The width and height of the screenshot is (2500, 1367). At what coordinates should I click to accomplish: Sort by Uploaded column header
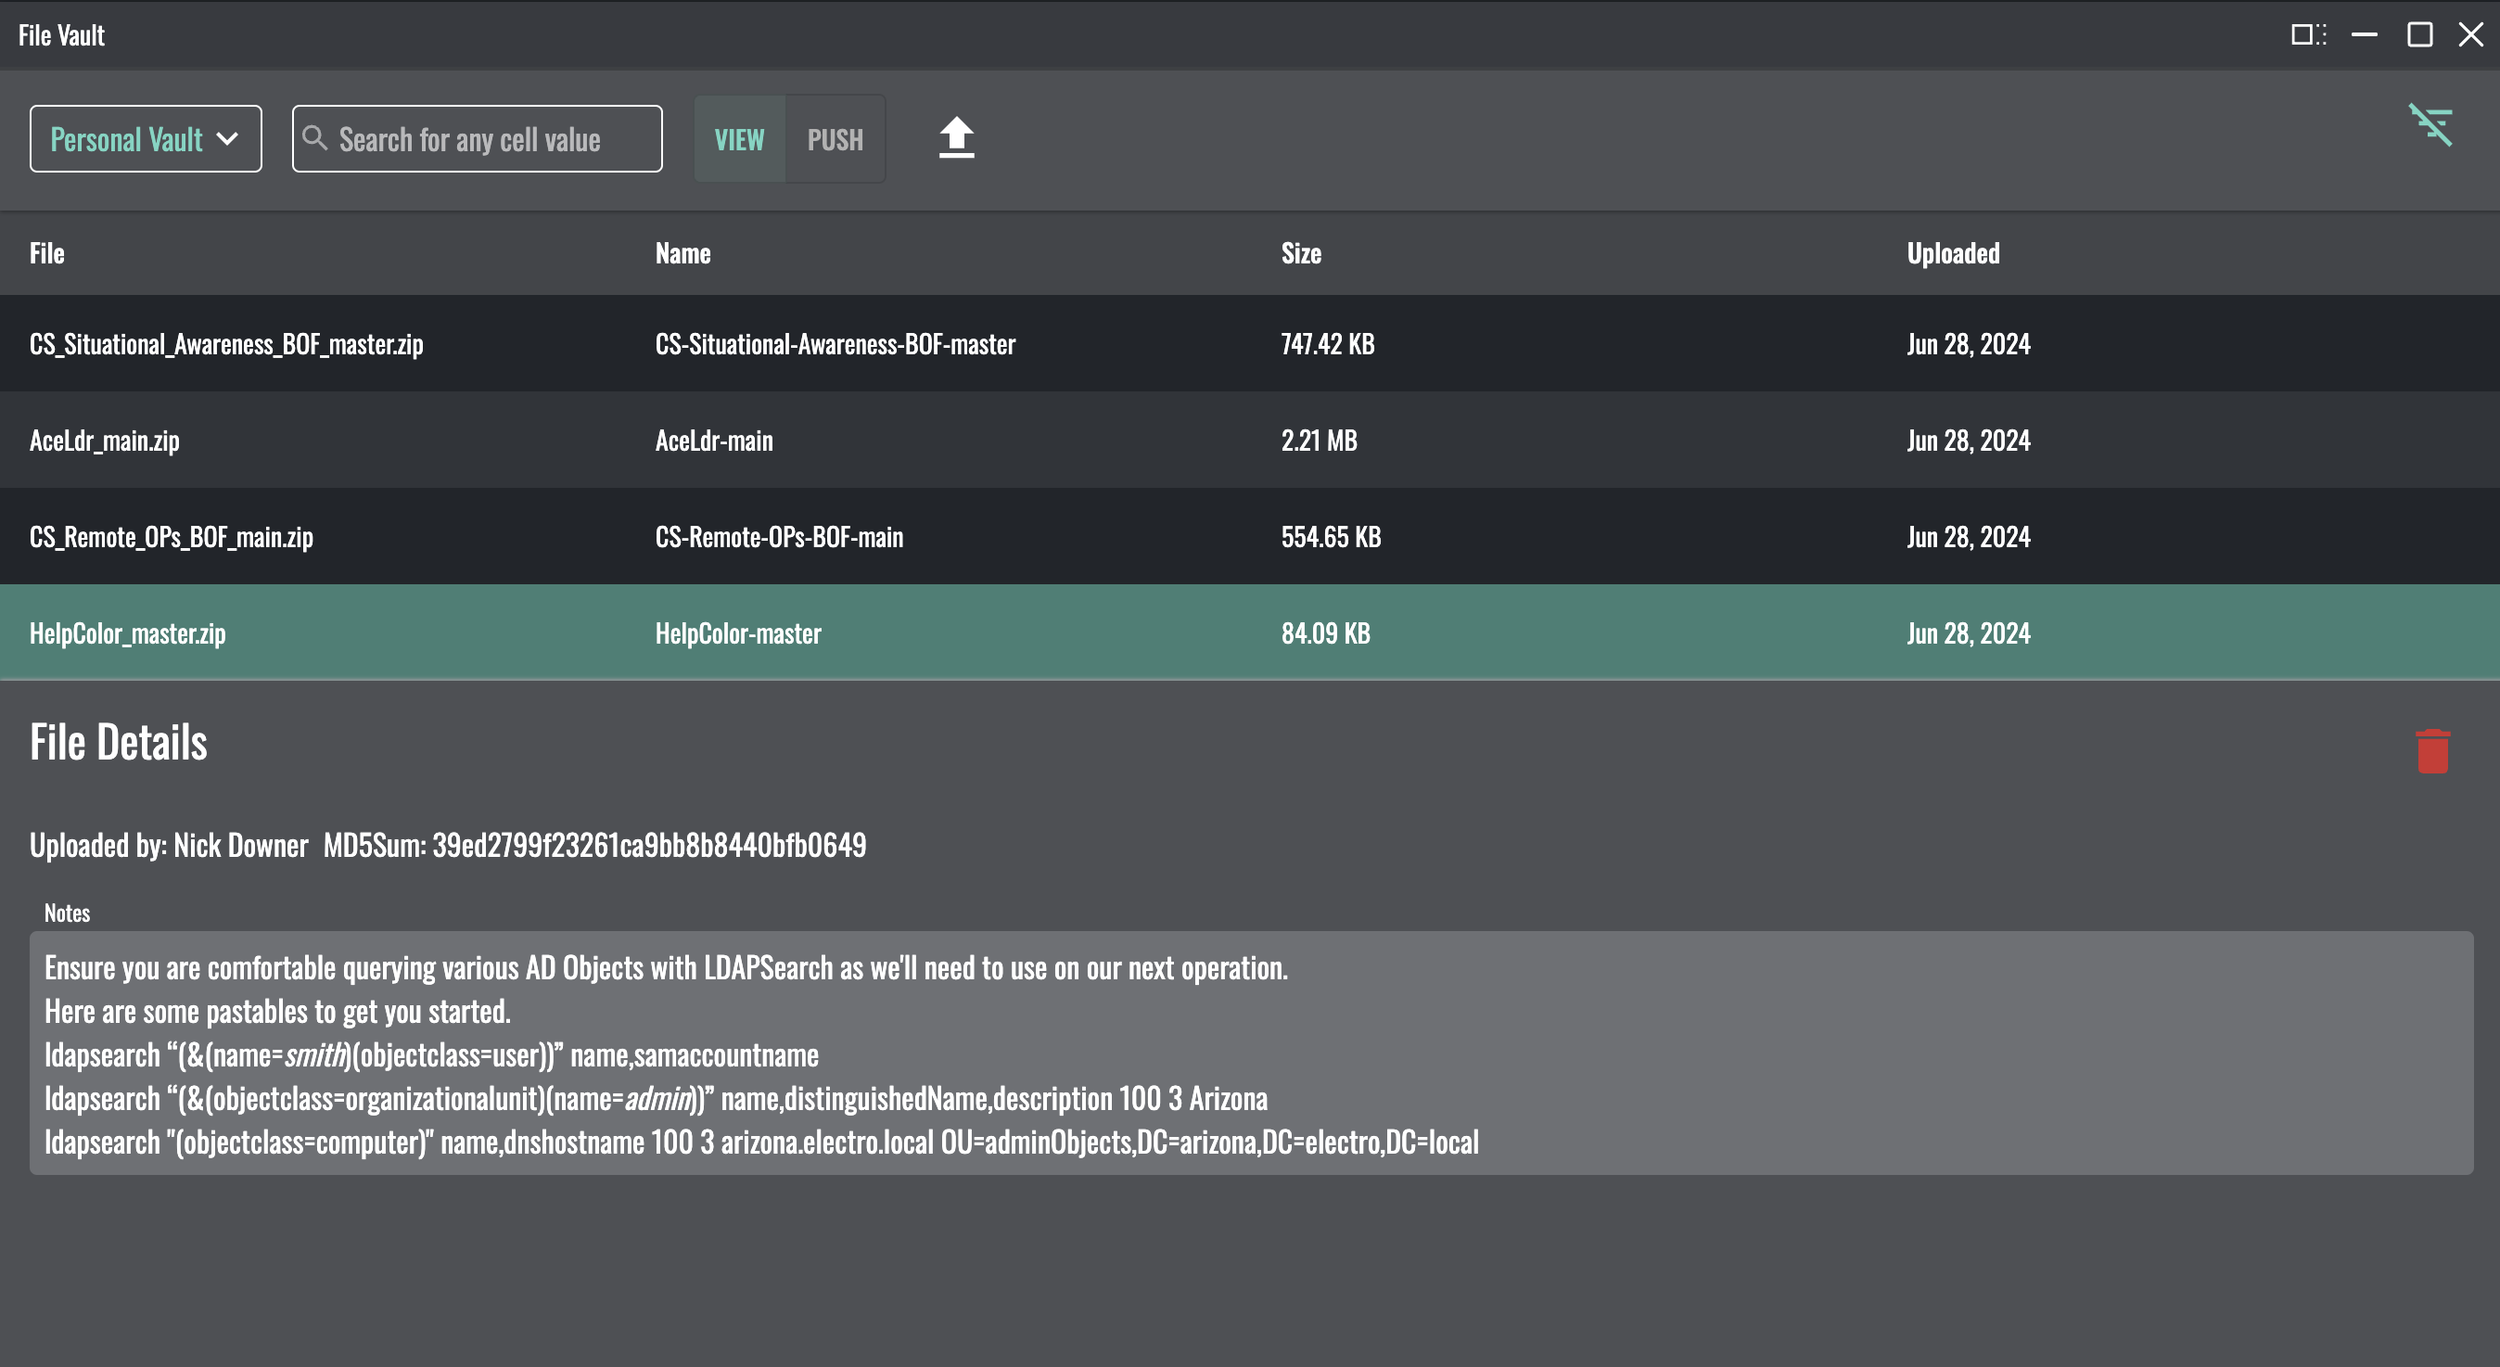click(1952, 253)
